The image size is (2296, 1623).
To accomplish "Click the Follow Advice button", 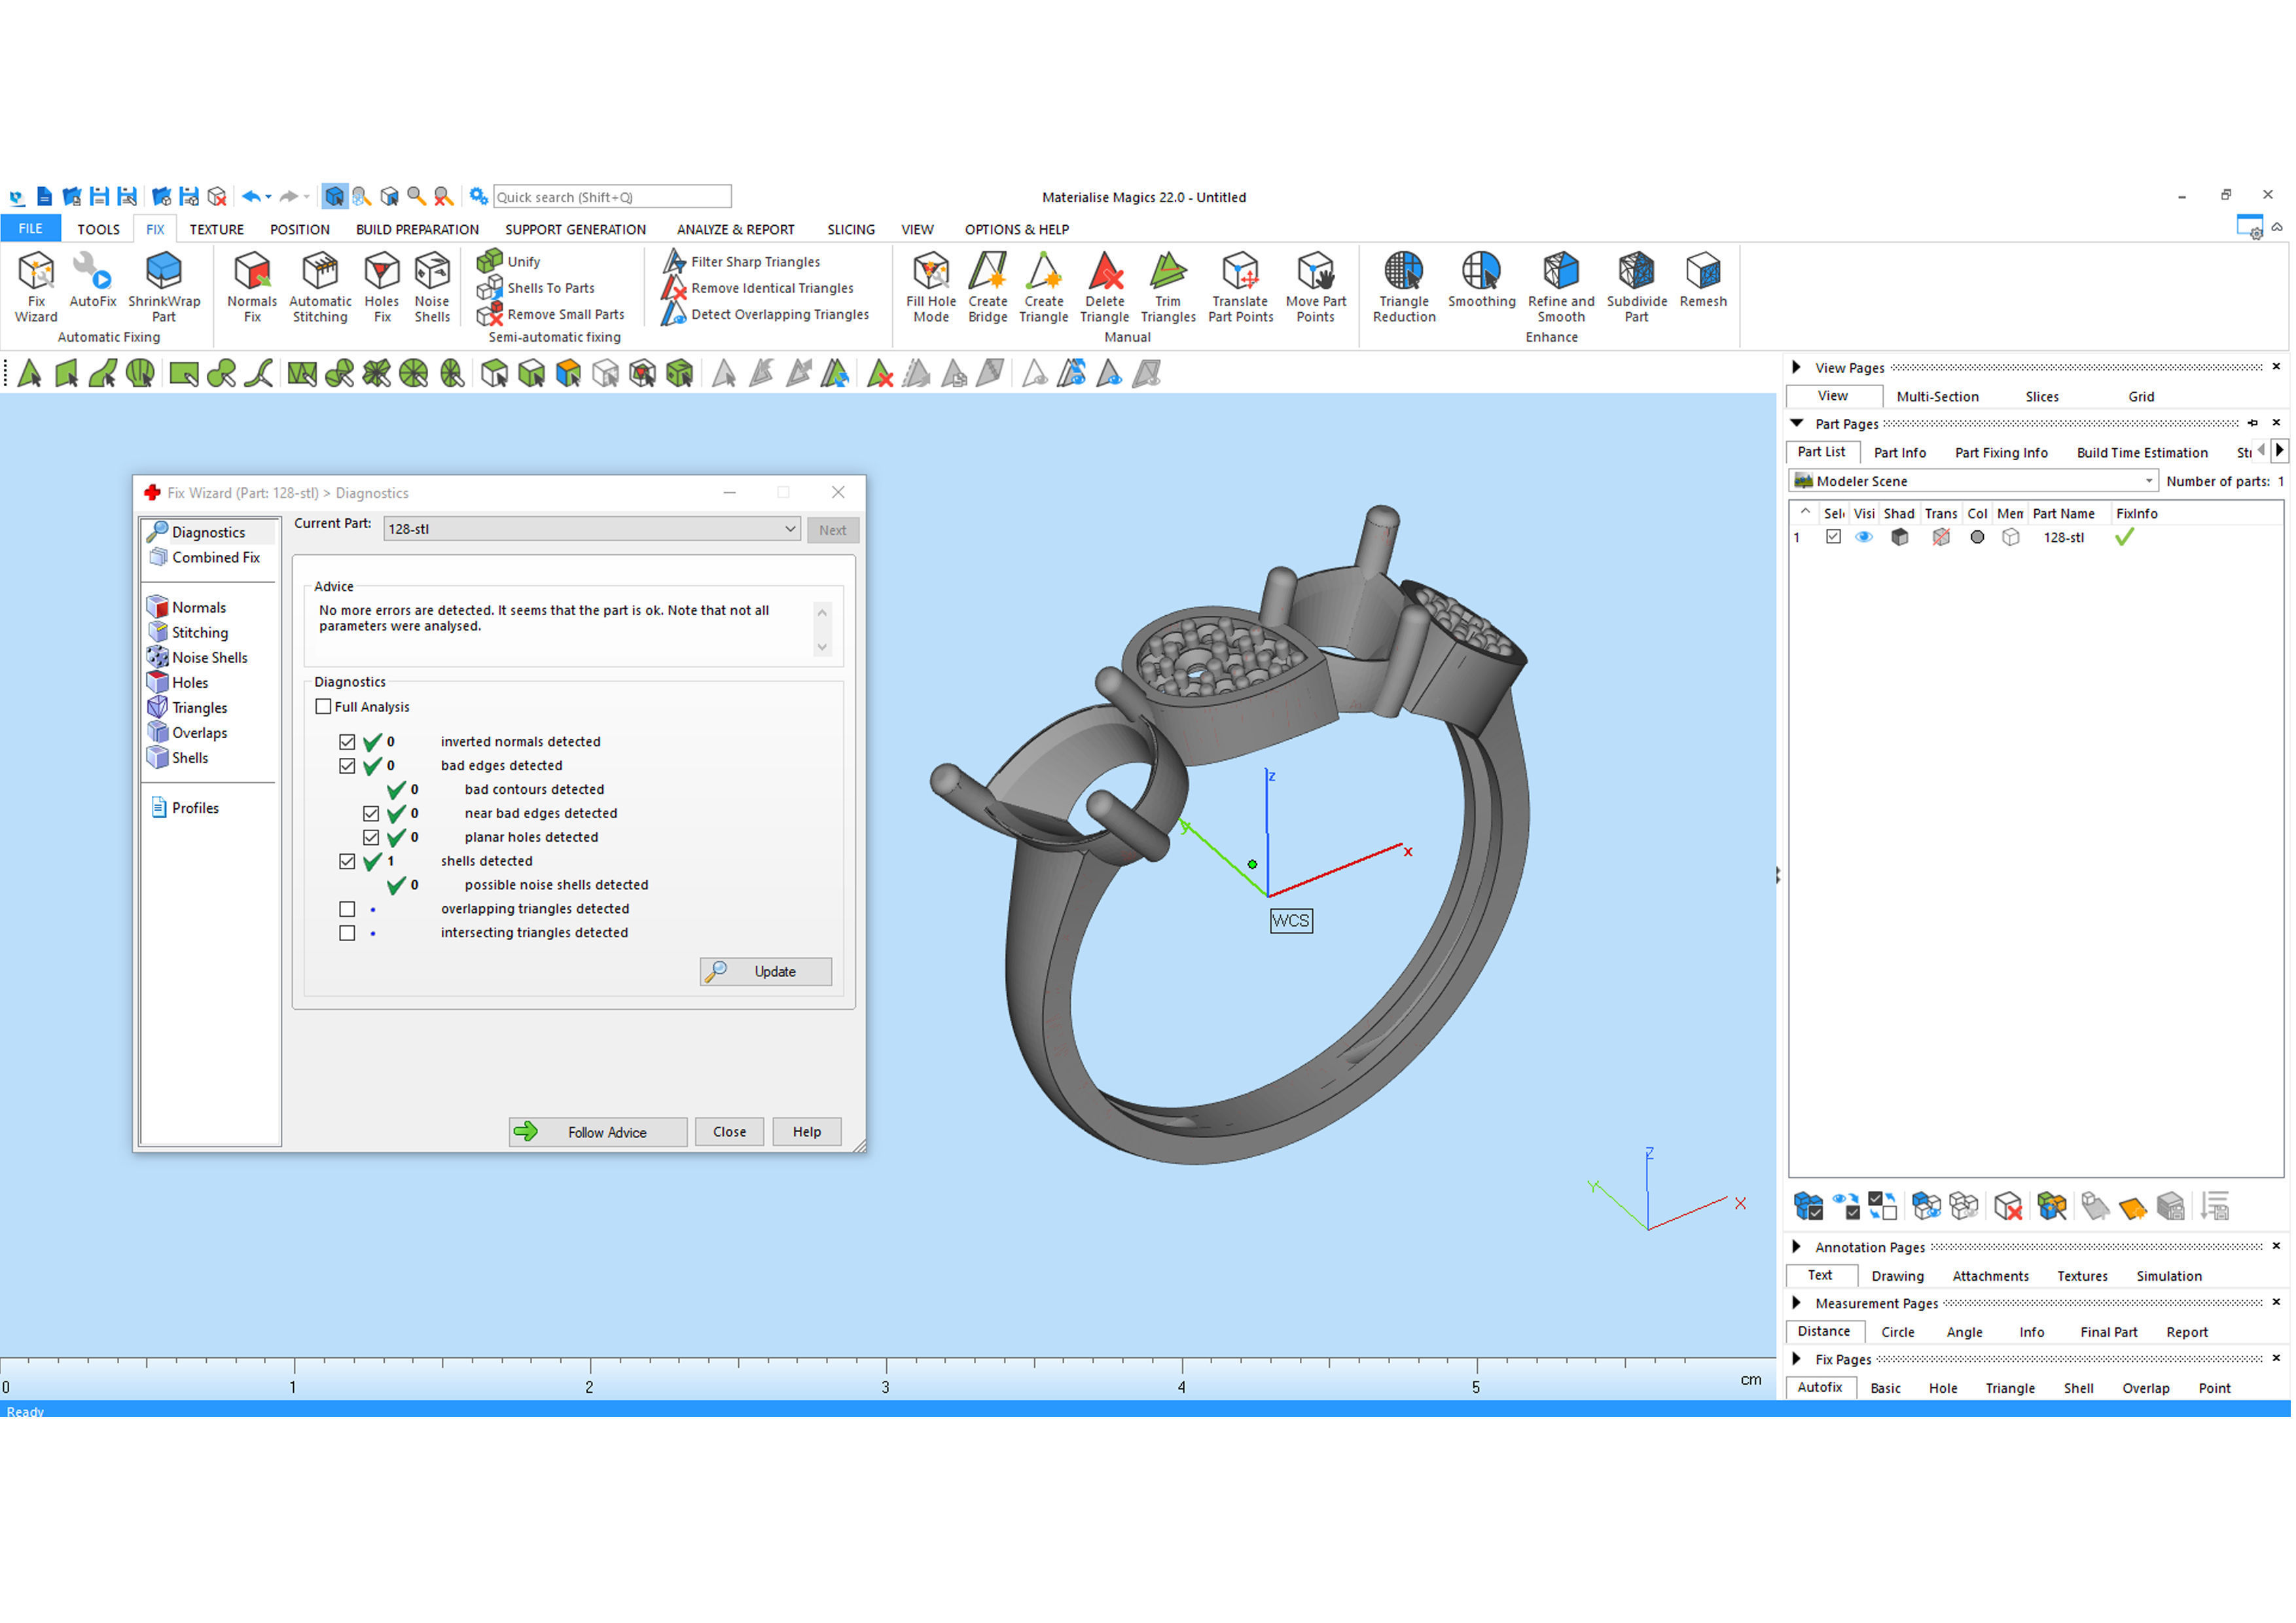I will click(598, 1133).
